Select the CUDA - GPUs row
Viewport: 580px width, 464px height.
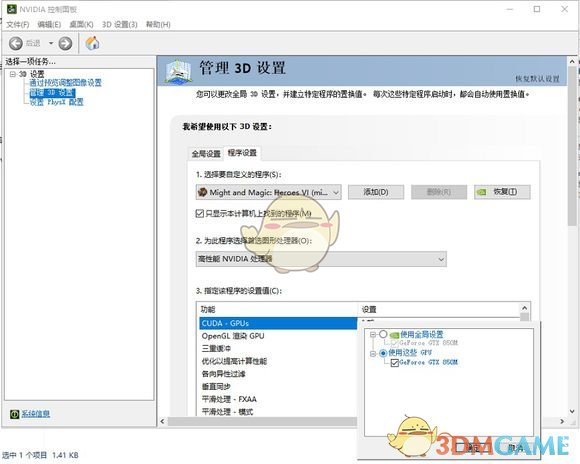(x=278, y=323)
